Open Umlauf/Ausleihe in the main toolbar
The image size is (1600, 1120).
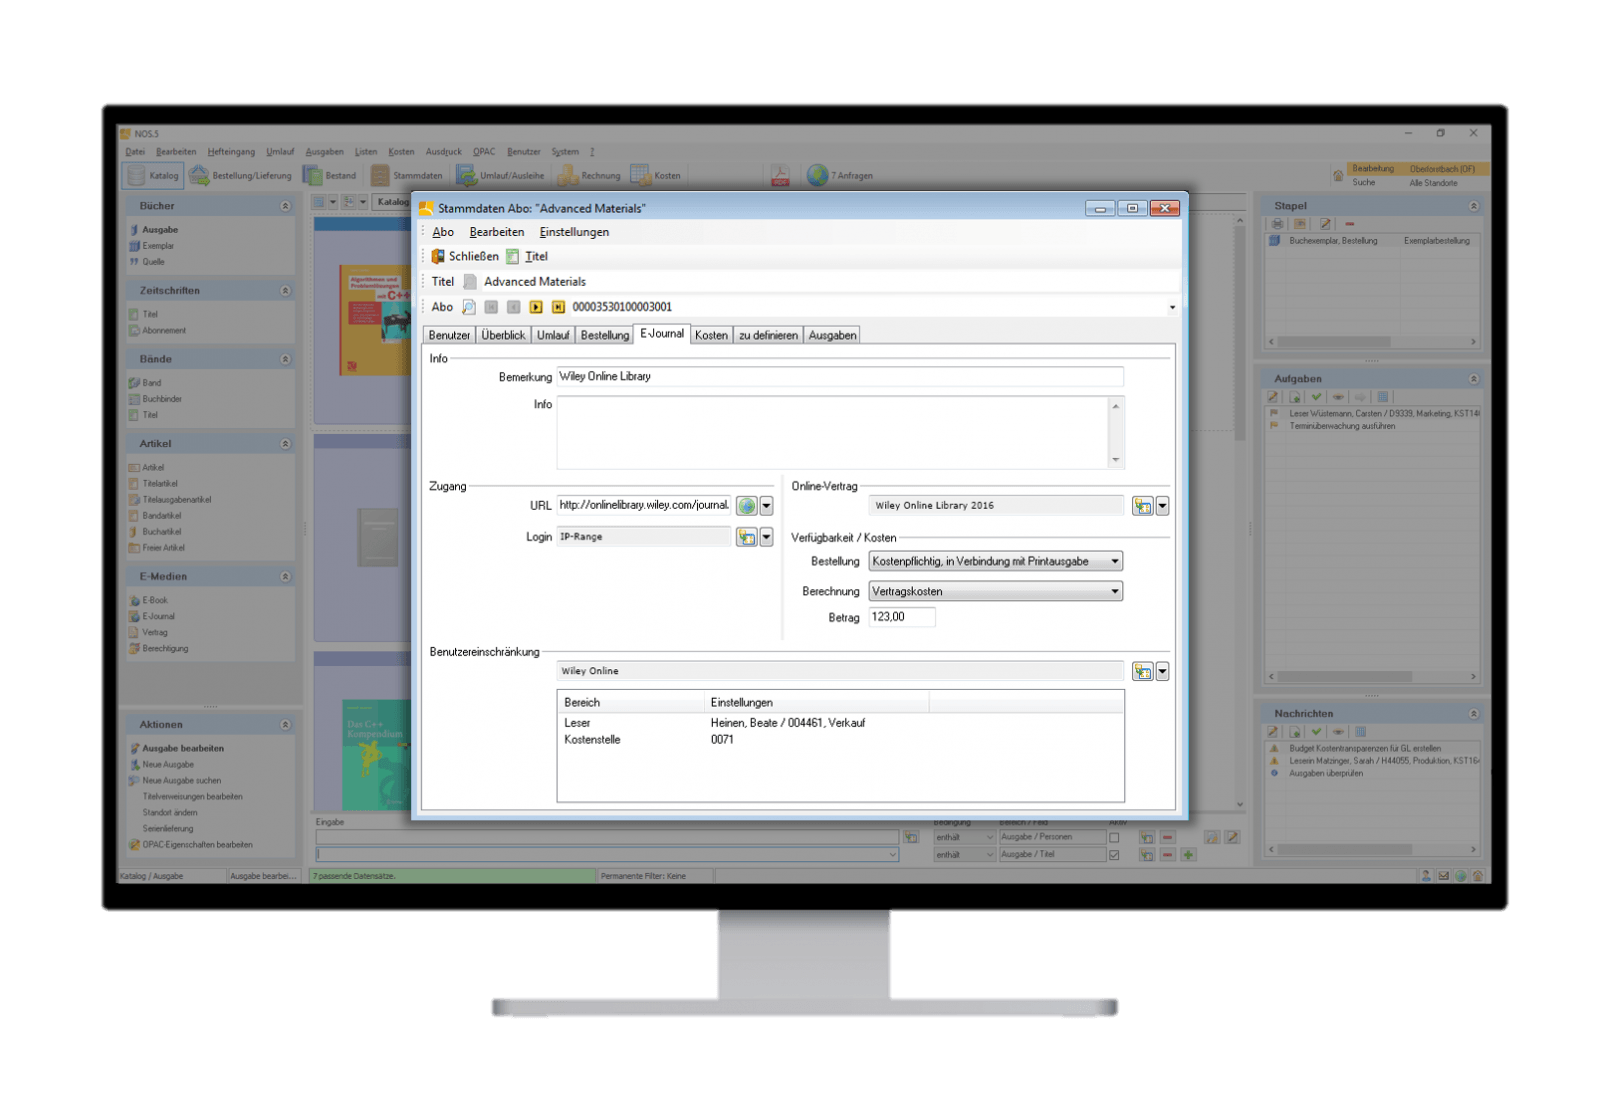point(501,176)
